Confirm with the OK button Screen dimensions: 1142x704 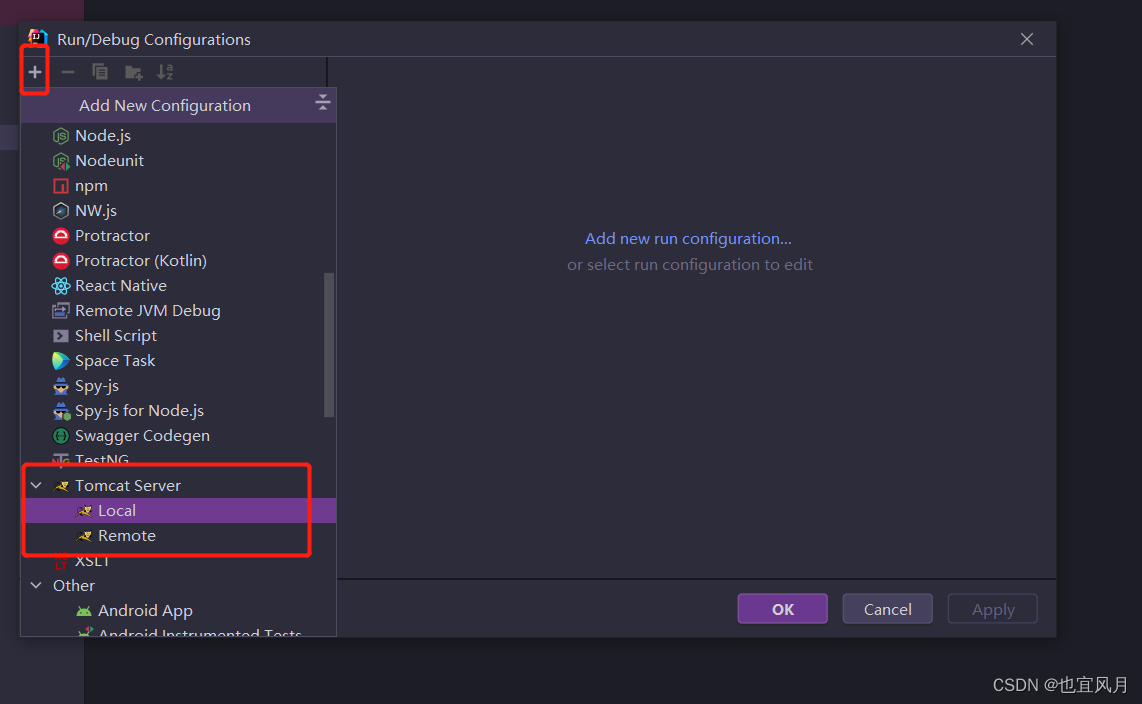coord(782,609)
